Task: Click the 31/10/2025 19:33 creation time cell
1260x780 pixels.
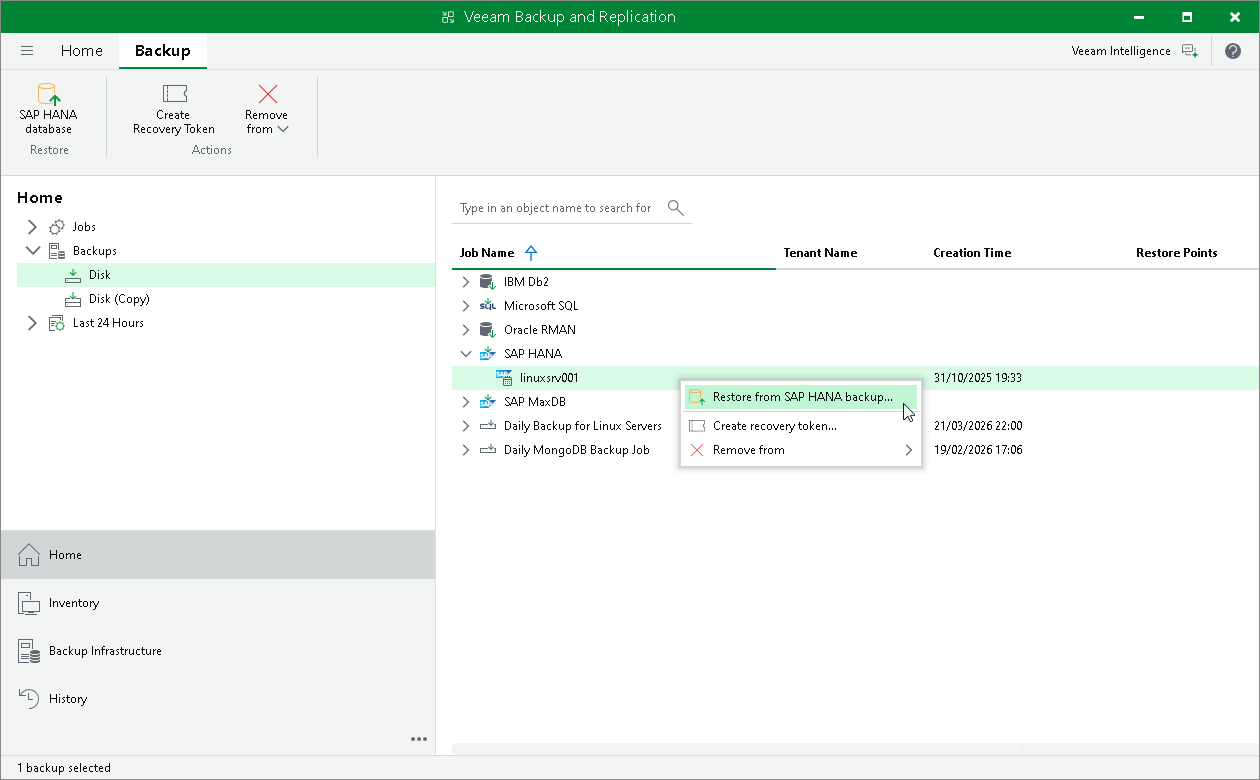Action: [977, 378]
